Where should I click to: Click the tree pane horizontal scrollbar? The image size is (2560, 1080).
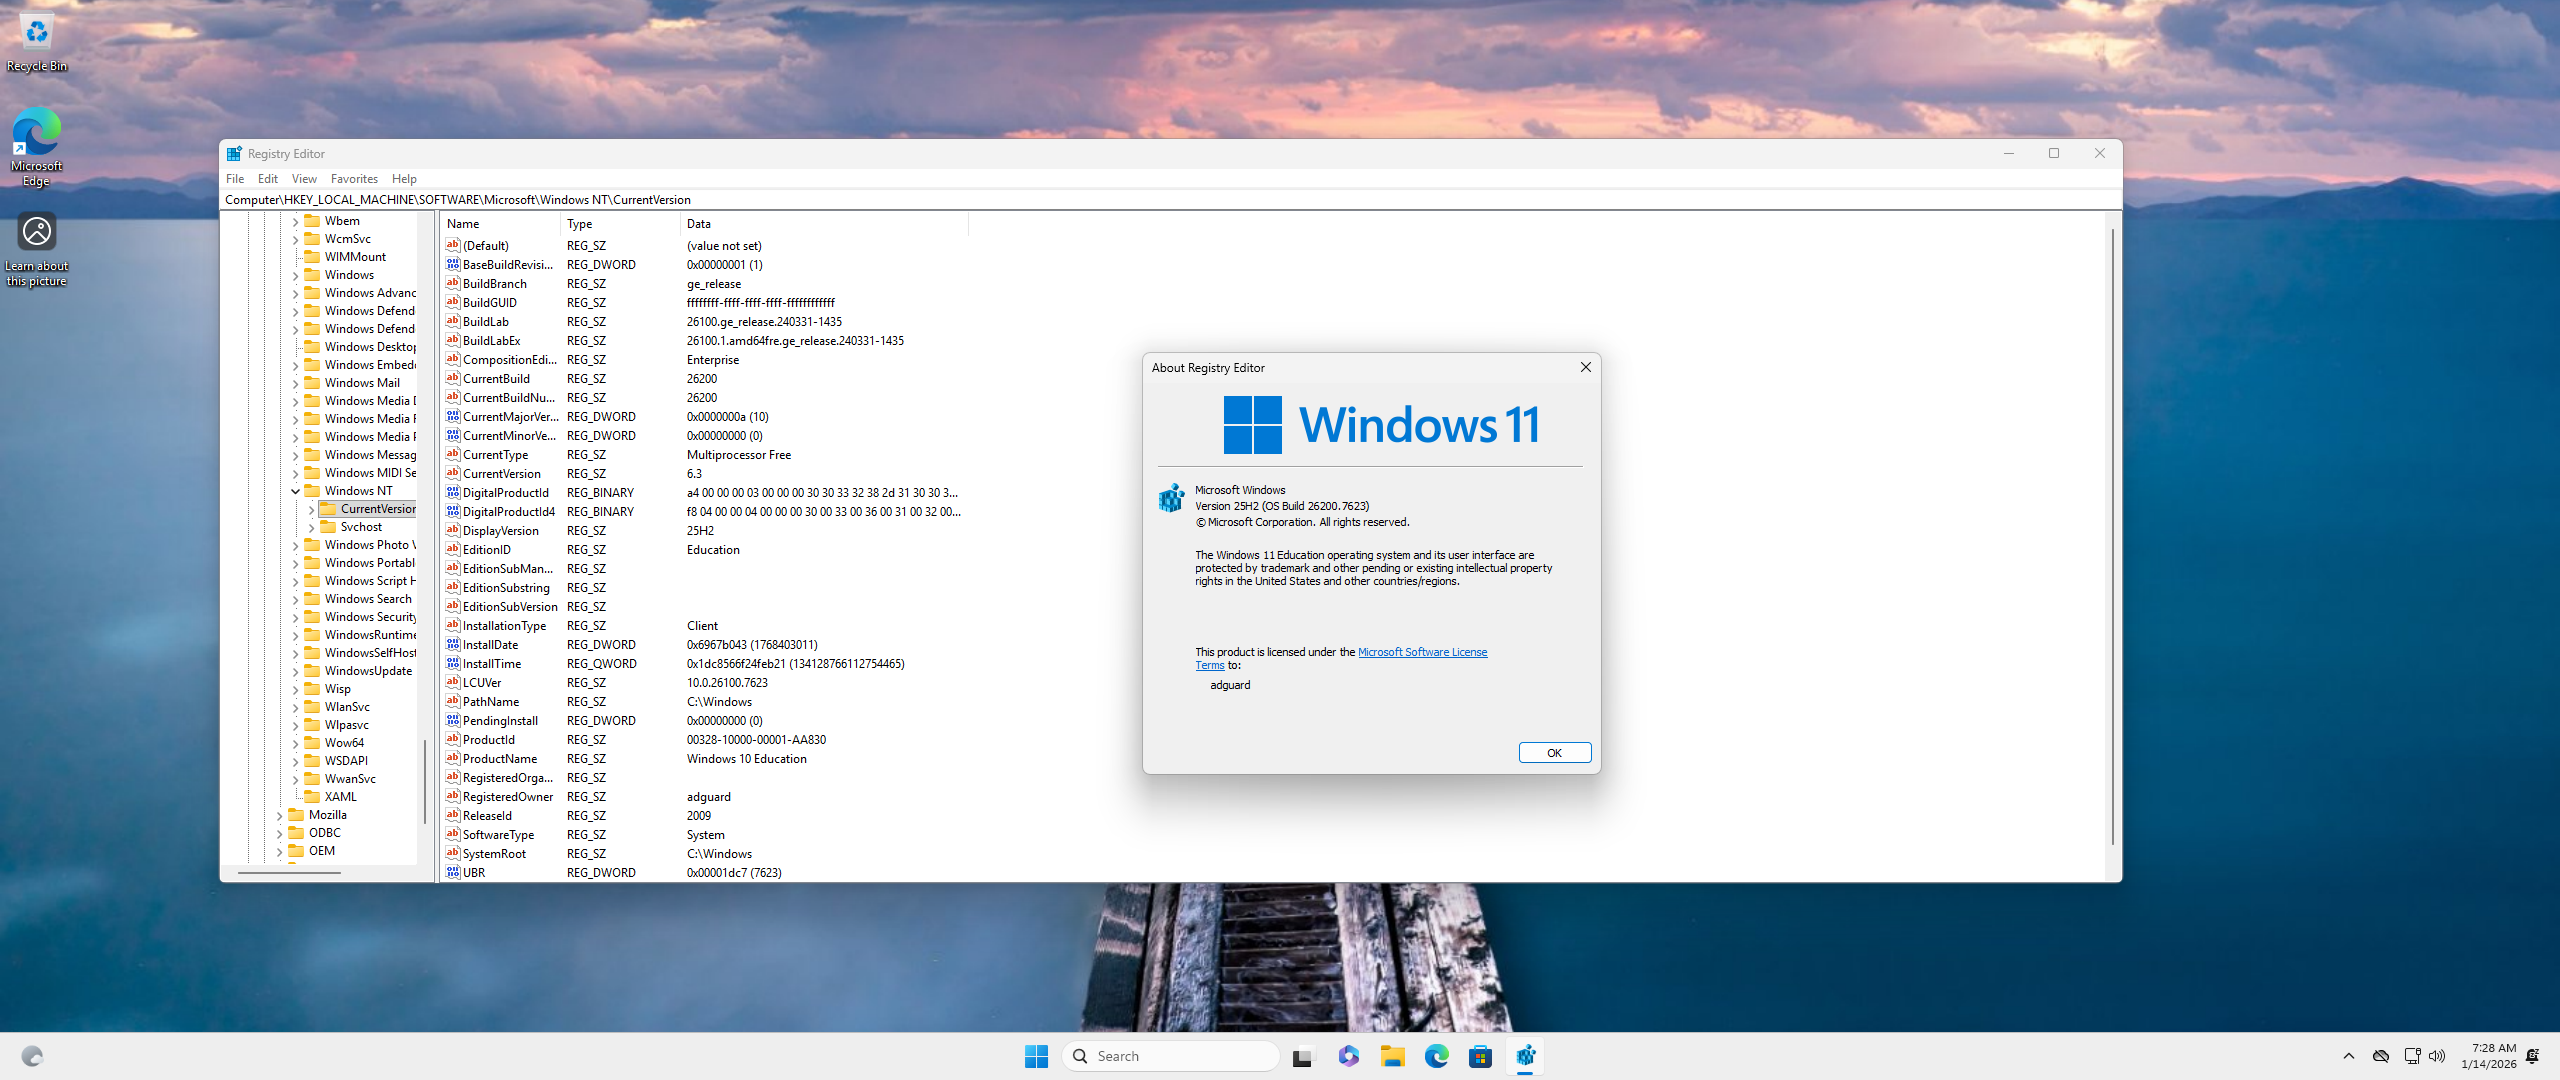click(x=290, y=873)
